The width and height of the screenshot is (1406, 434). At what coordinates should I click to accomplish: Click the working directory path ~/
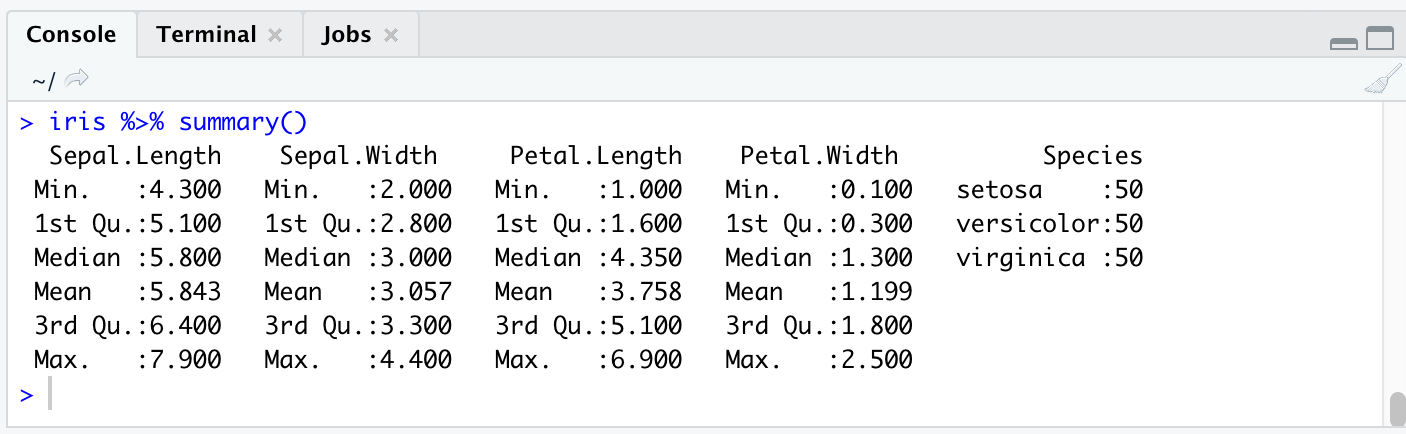click(43, 80)
